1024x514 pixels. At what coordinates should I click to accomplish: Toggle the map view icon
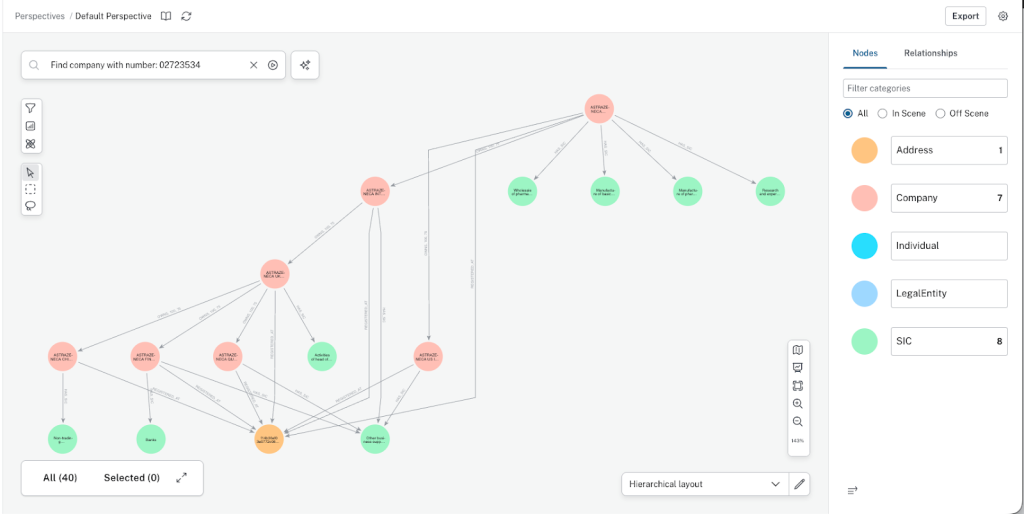797,350
